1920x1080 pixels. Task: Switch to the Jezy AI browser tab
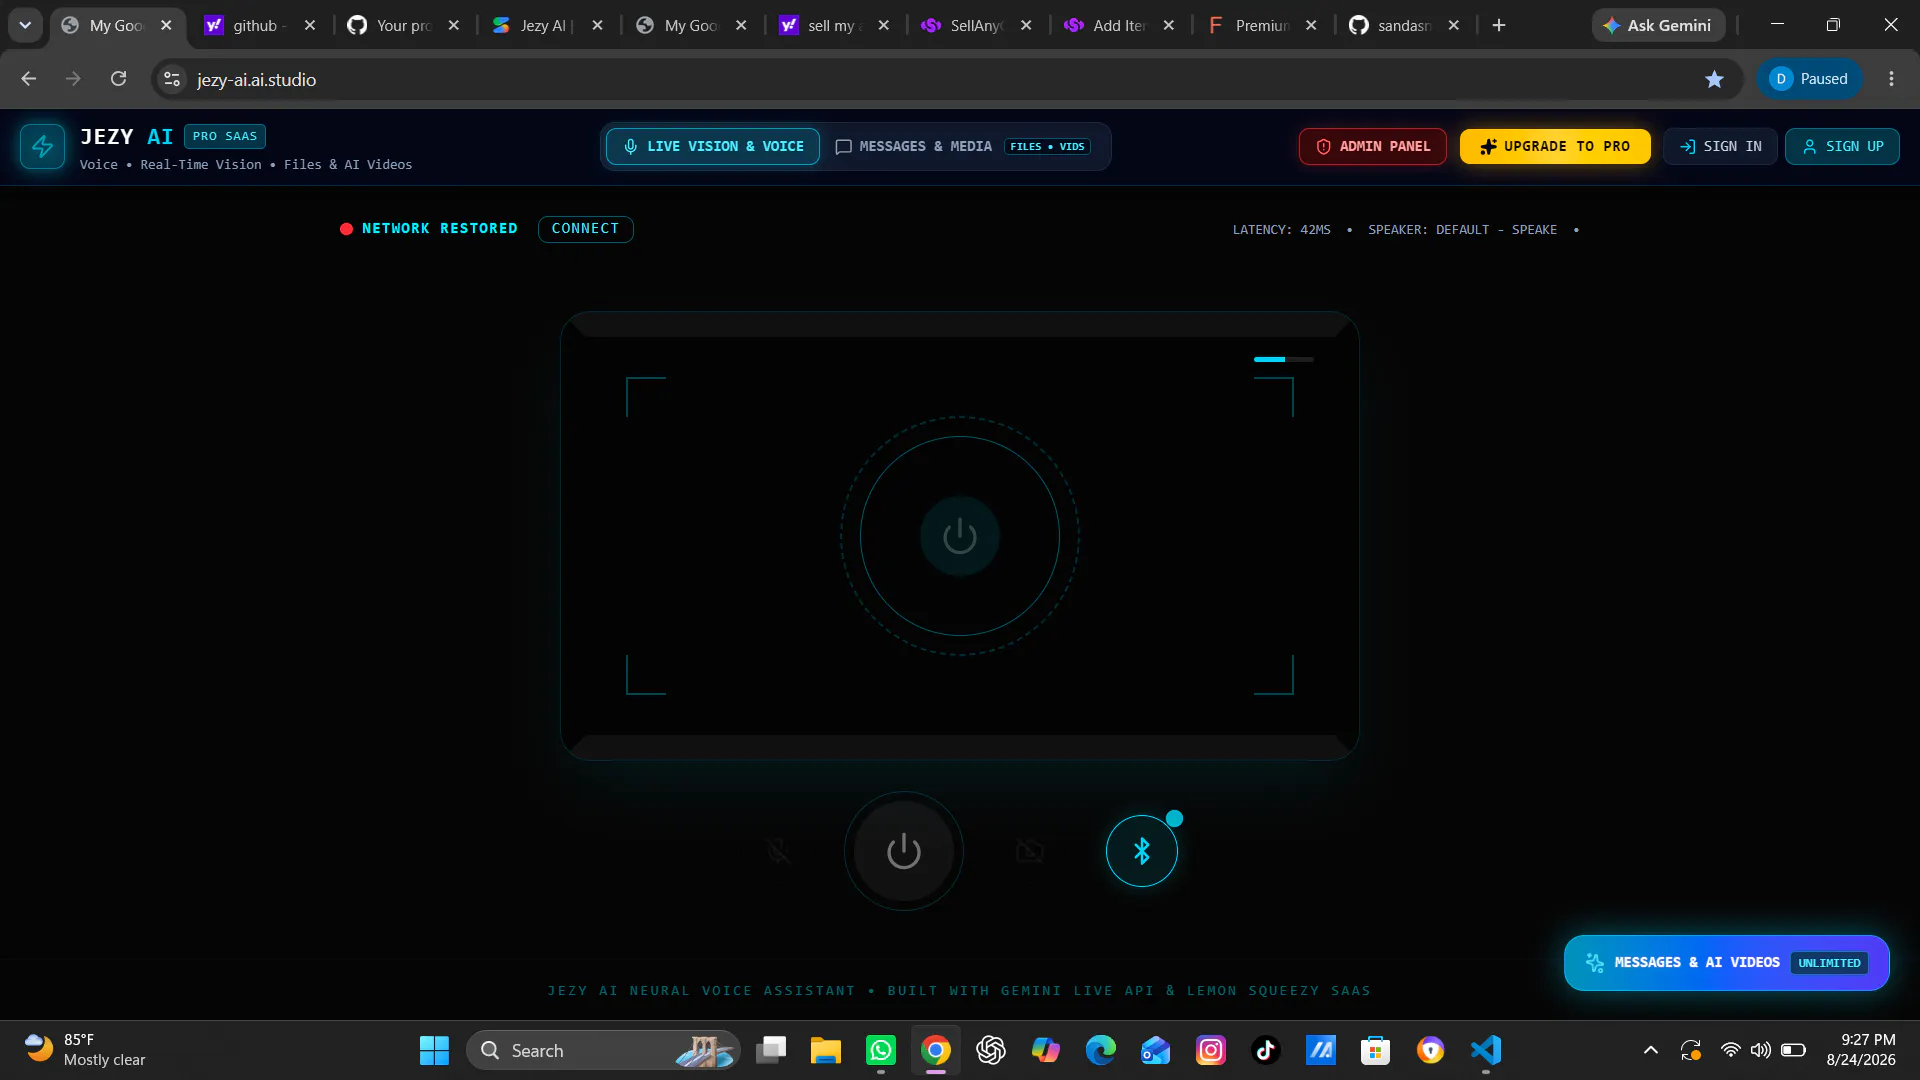(x=547, y=25)
